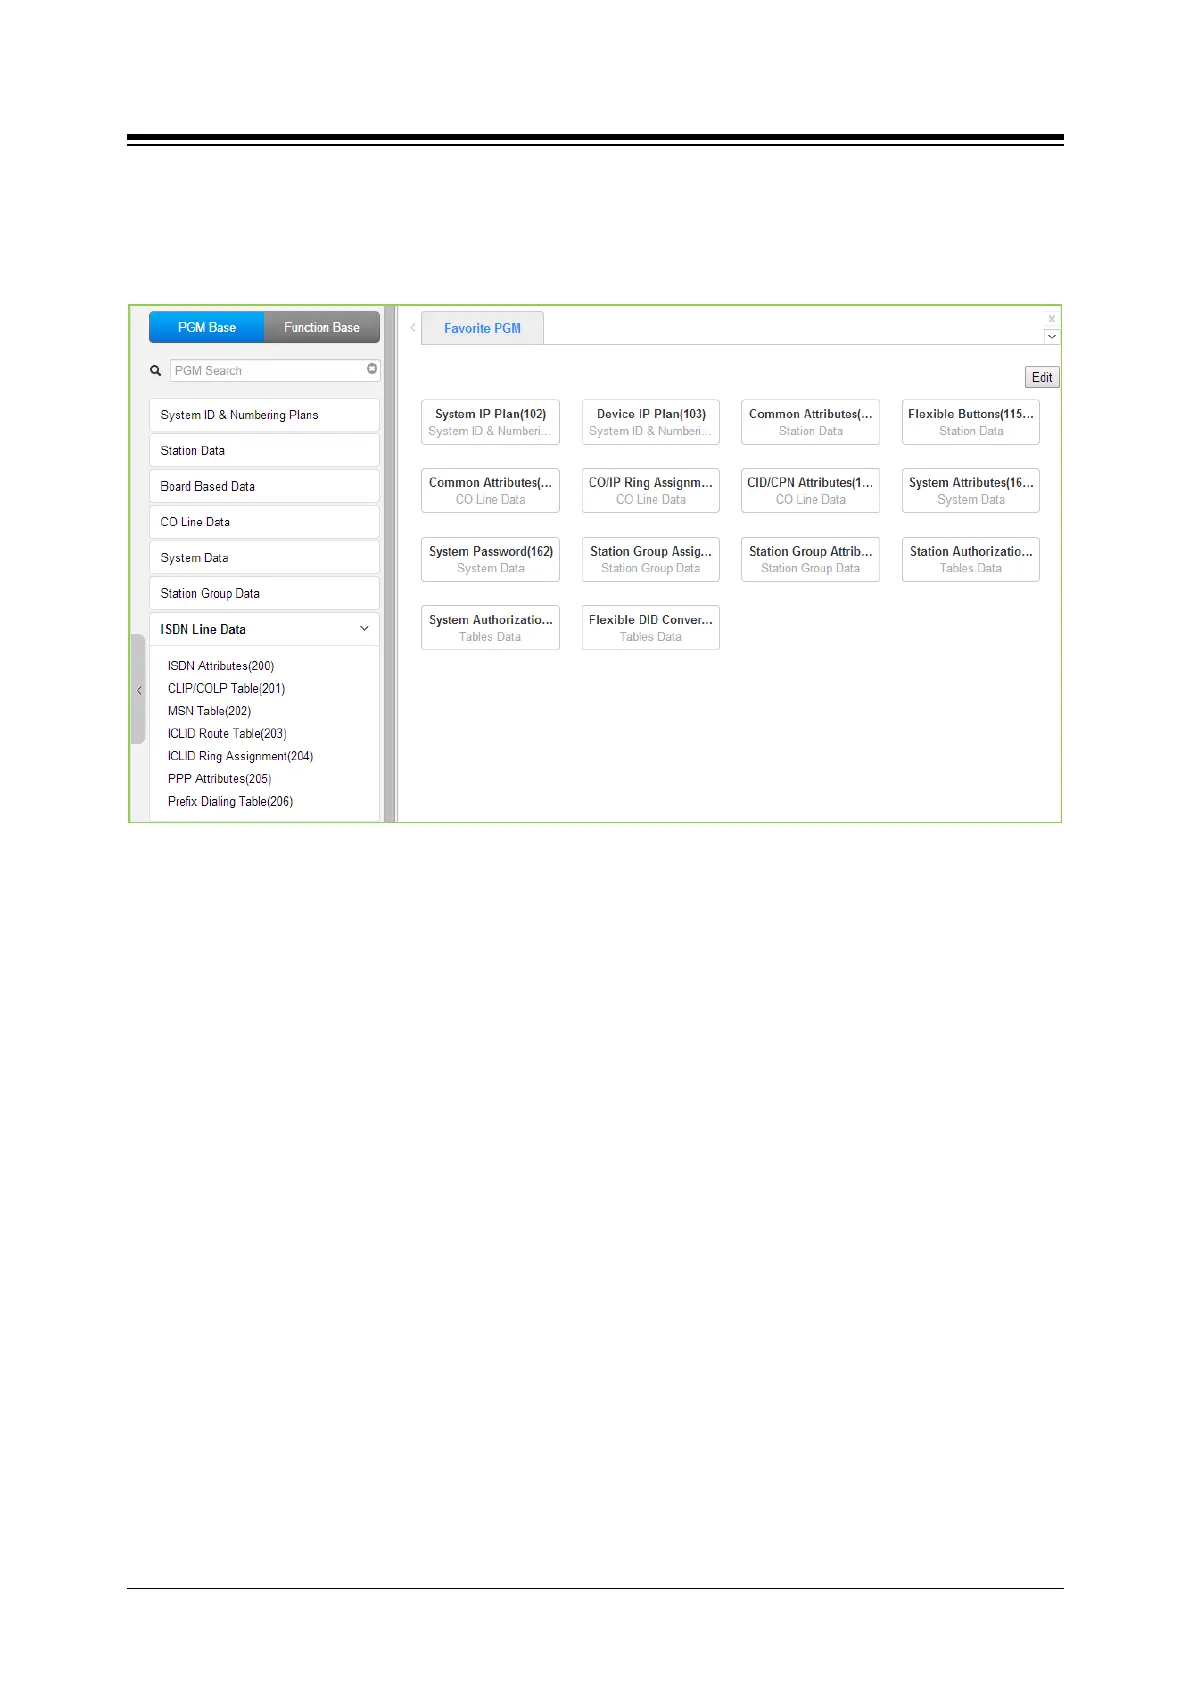Viewport: 1191px width, 1684px height.
Task: Open the Favorite PGM tab
Action: [x=482, y=328]
